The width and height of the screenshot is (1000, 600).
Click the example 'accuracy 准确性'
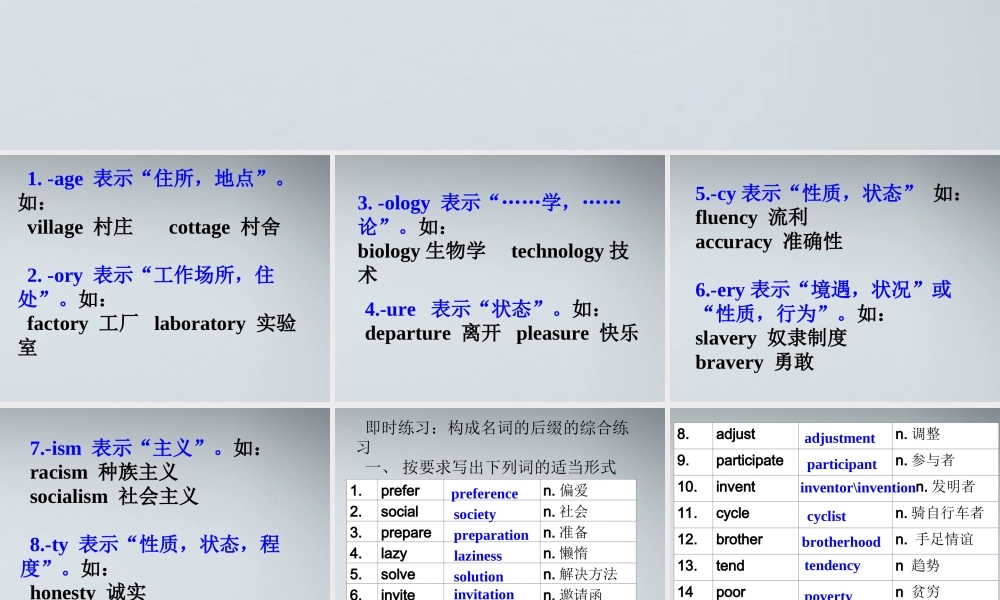click(768, 242)
